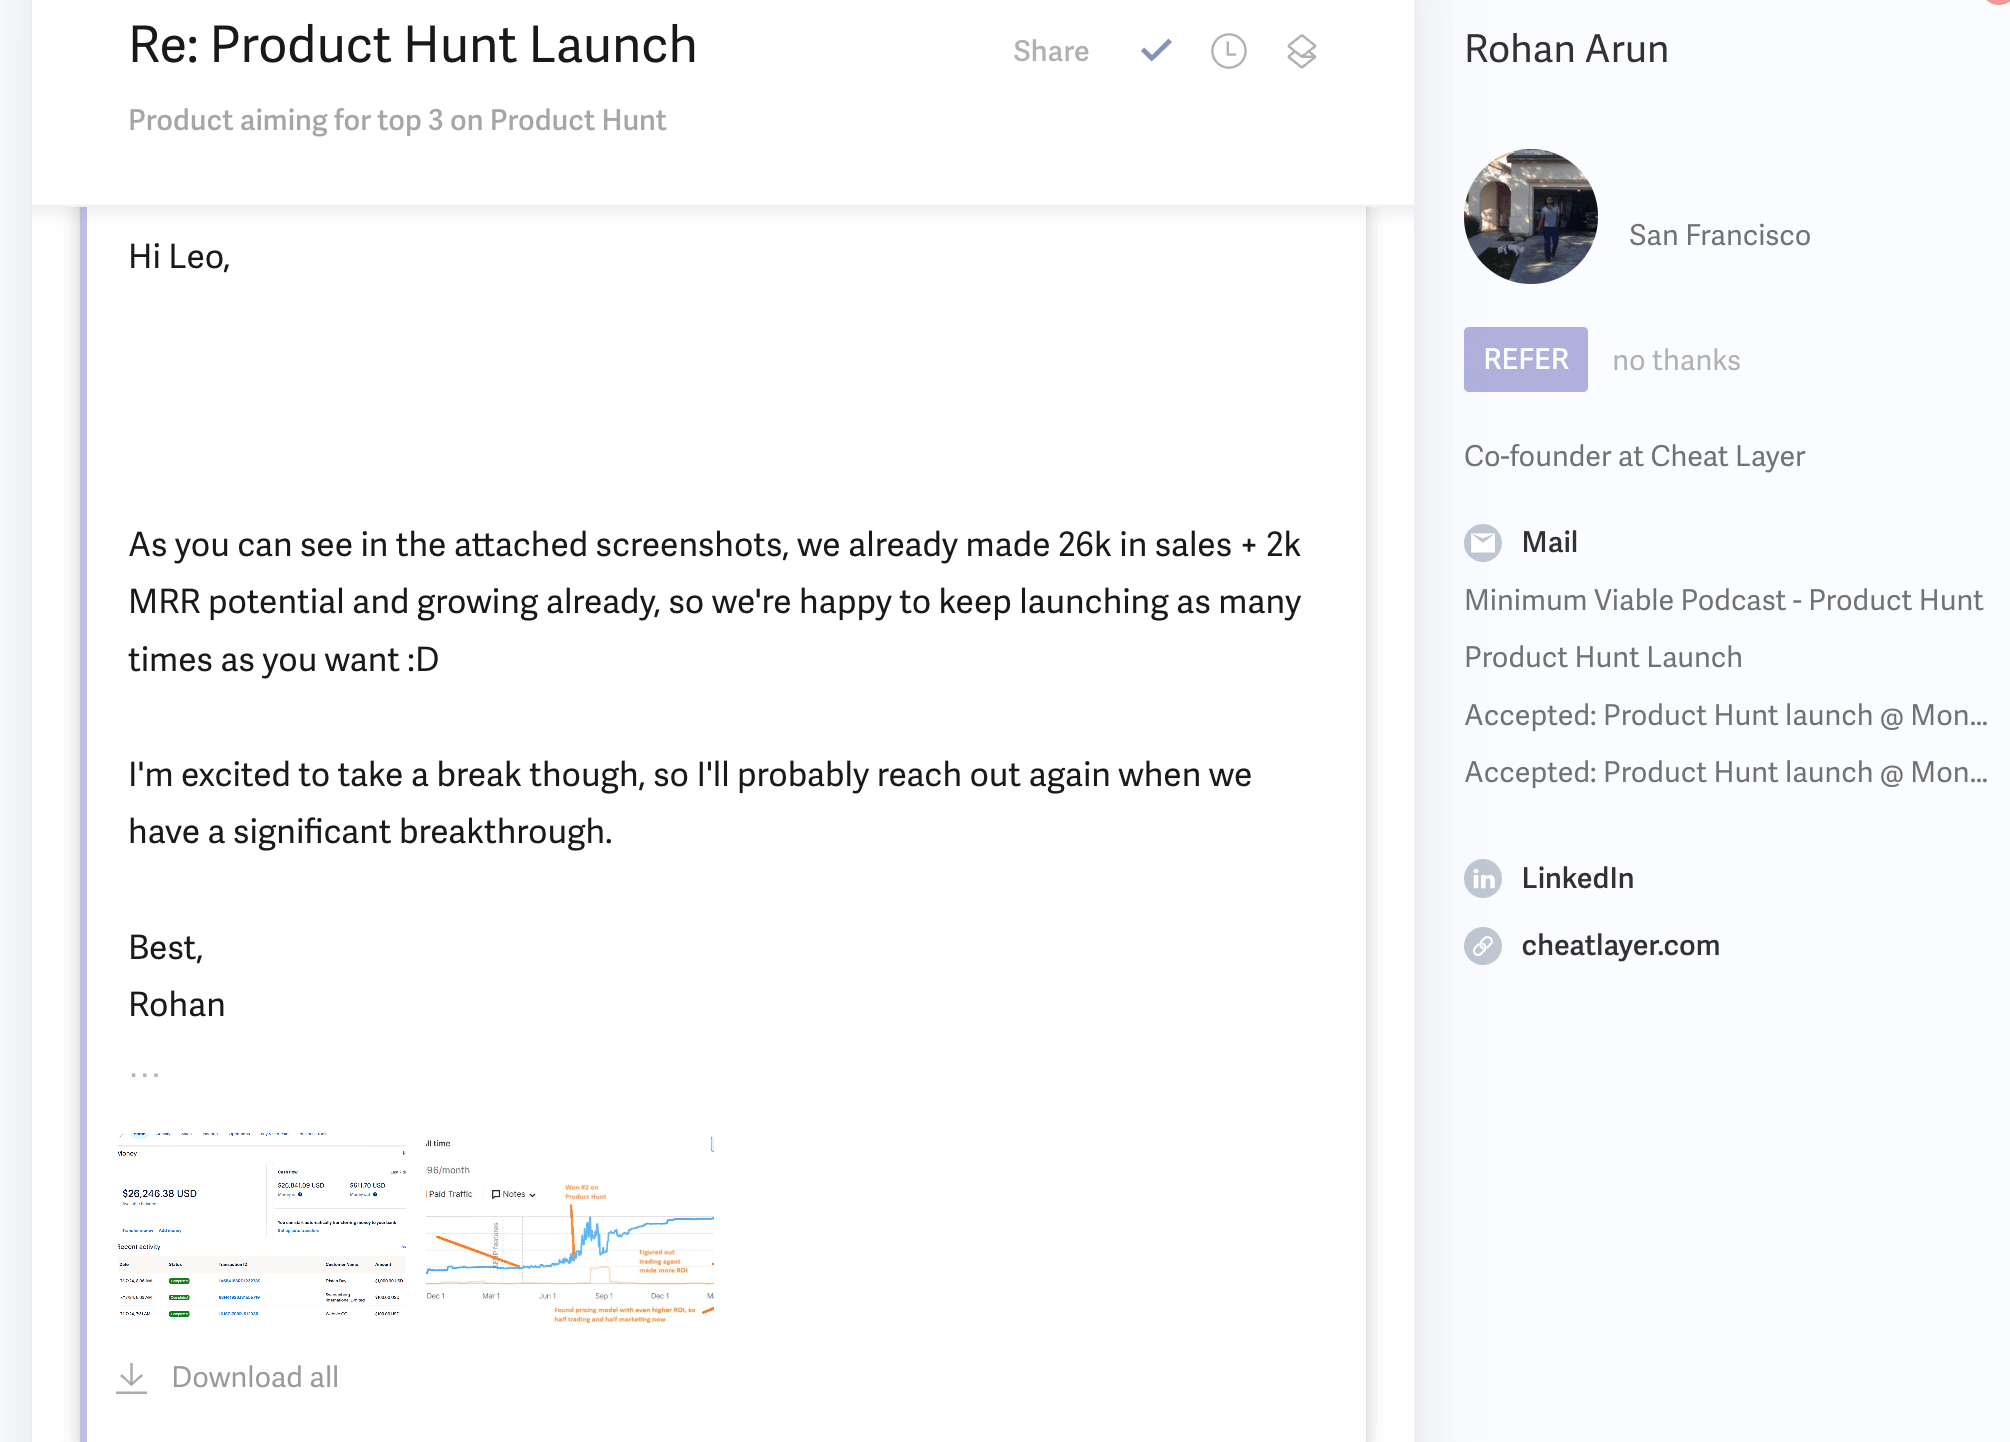Dismiss the referral with 'no thanks'
Viewport: 2010px width, 1442px height.
click(x=1676, y=360)
